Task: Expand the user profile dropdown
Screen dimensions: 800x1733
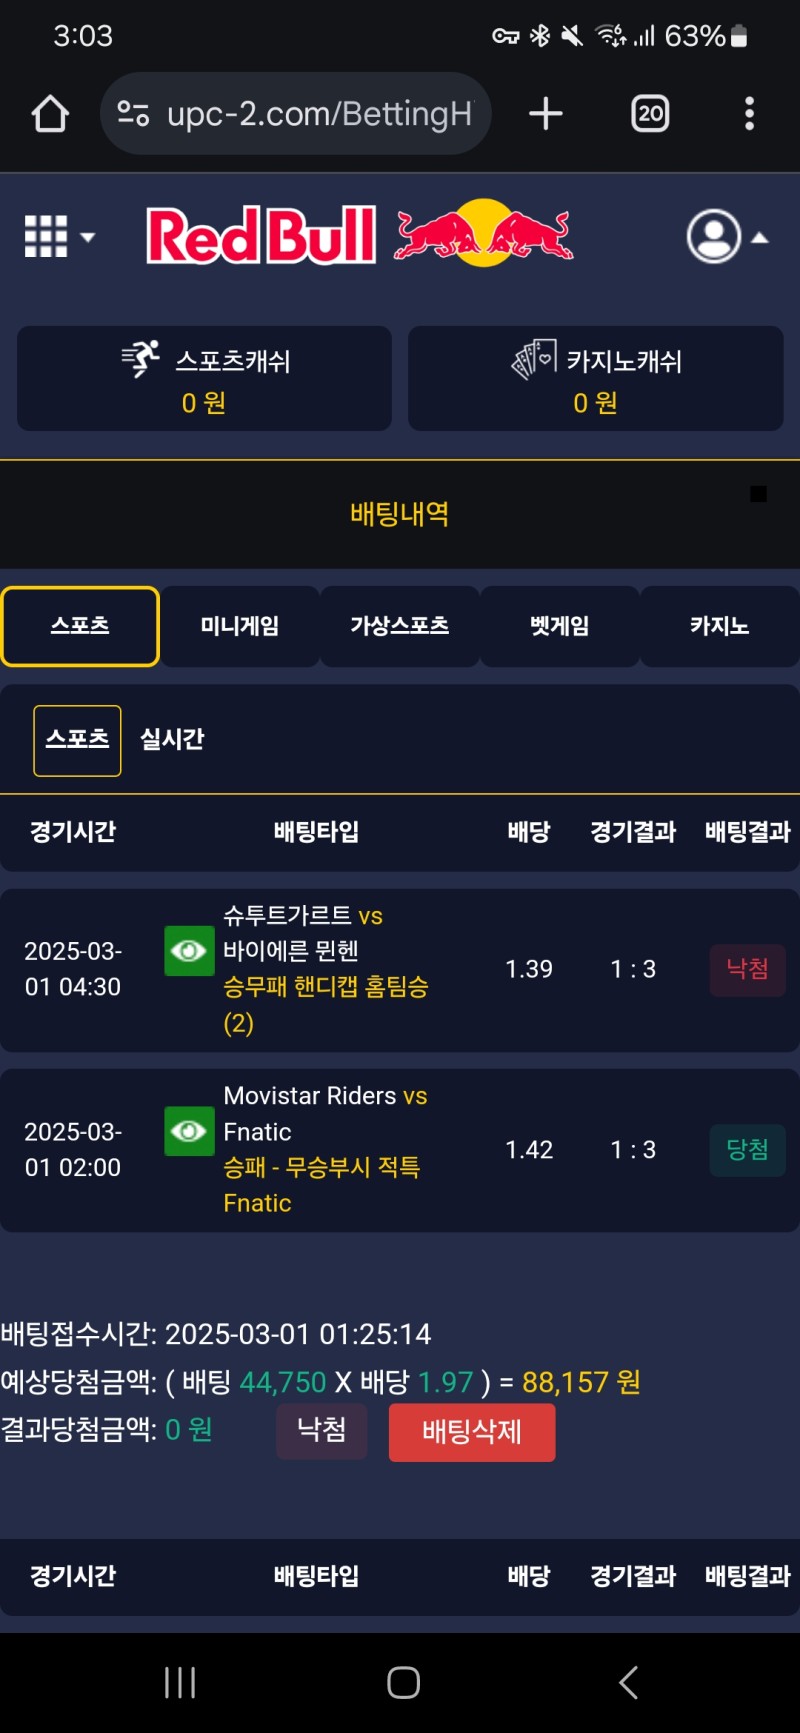Action: (727, 237)
